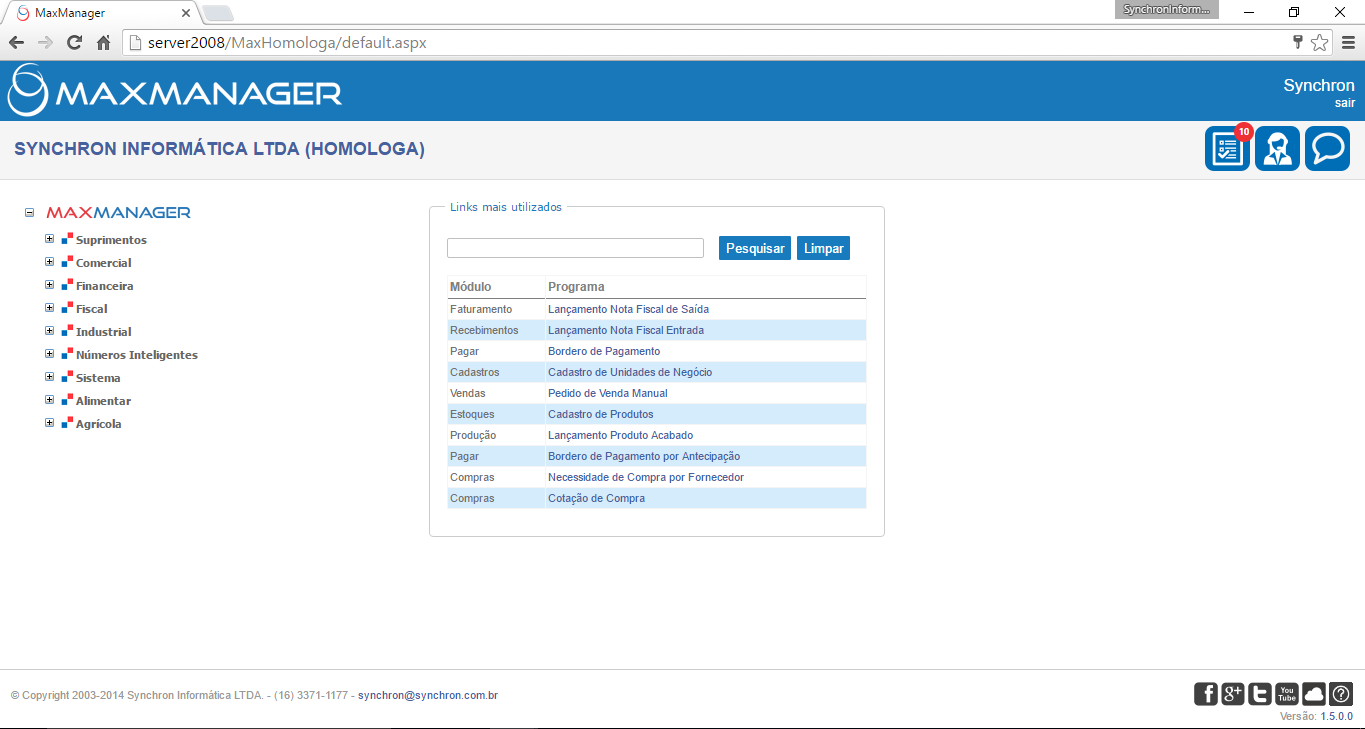The height and width of the screenshot is (729, 1365).
Task: Click the SynchronInform profile button in title bar
Action: (1167, 9)
